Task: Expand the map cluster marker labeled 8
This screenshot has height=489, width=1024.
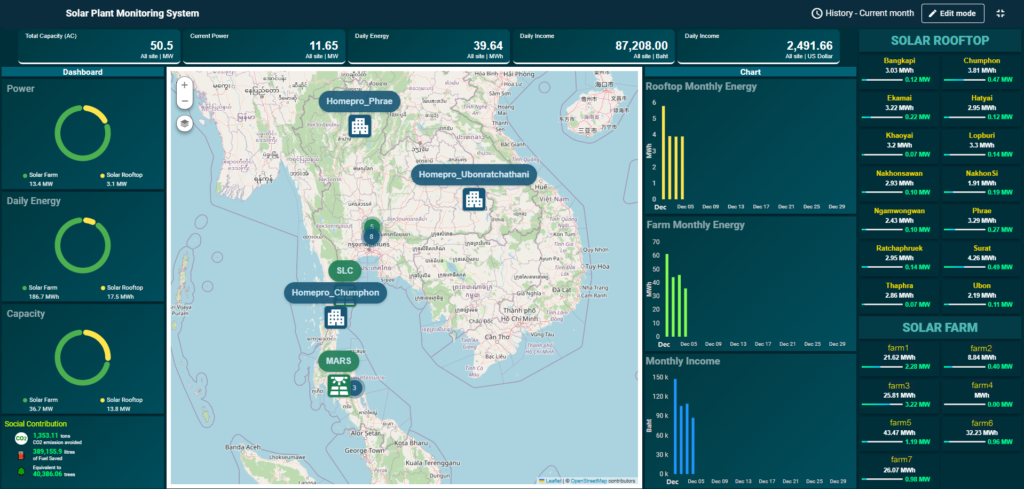Action: (x=371, y=235)
